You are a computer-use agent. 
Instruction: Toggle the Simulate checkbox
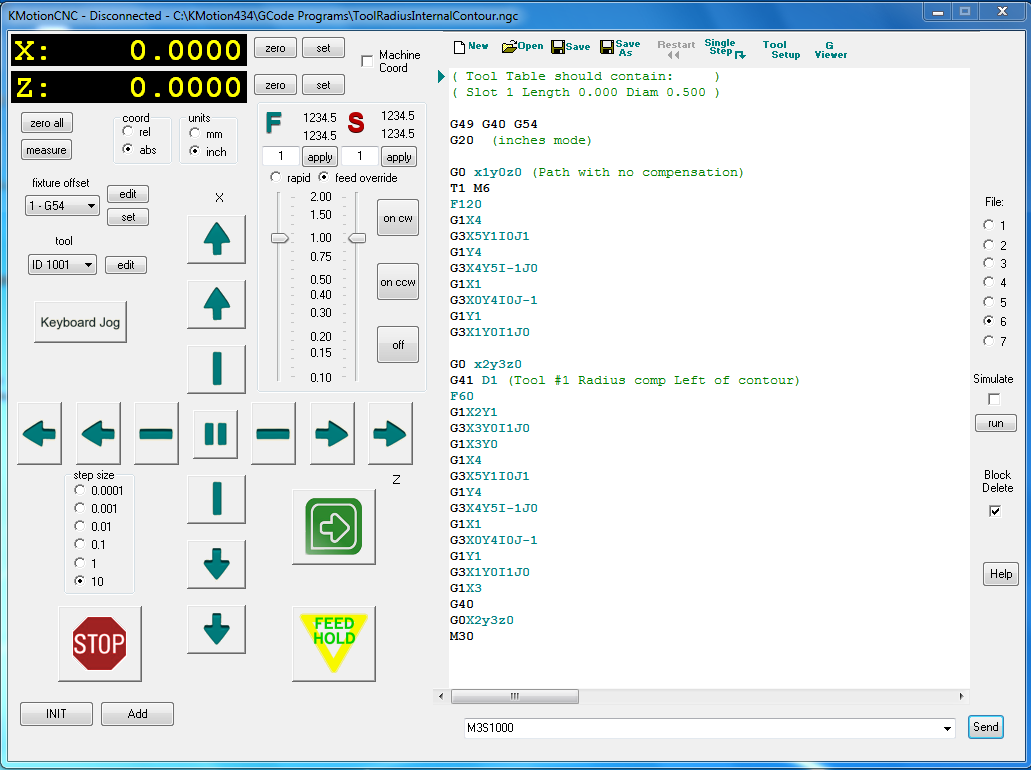pos(993,399)
